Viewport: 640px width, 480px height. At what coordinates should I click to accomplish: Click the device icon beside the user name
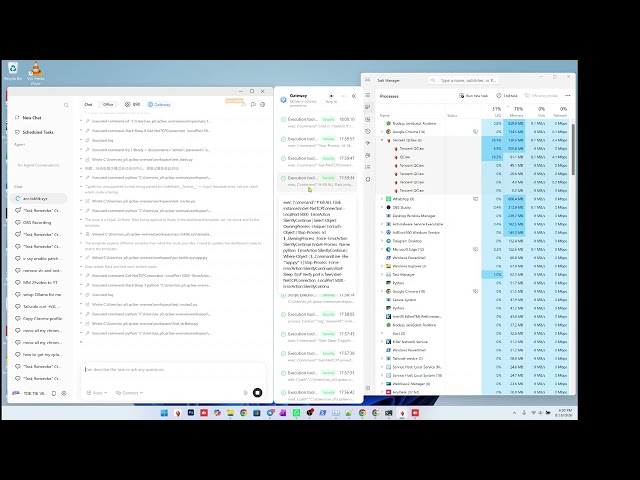click(x=54, y=393)
